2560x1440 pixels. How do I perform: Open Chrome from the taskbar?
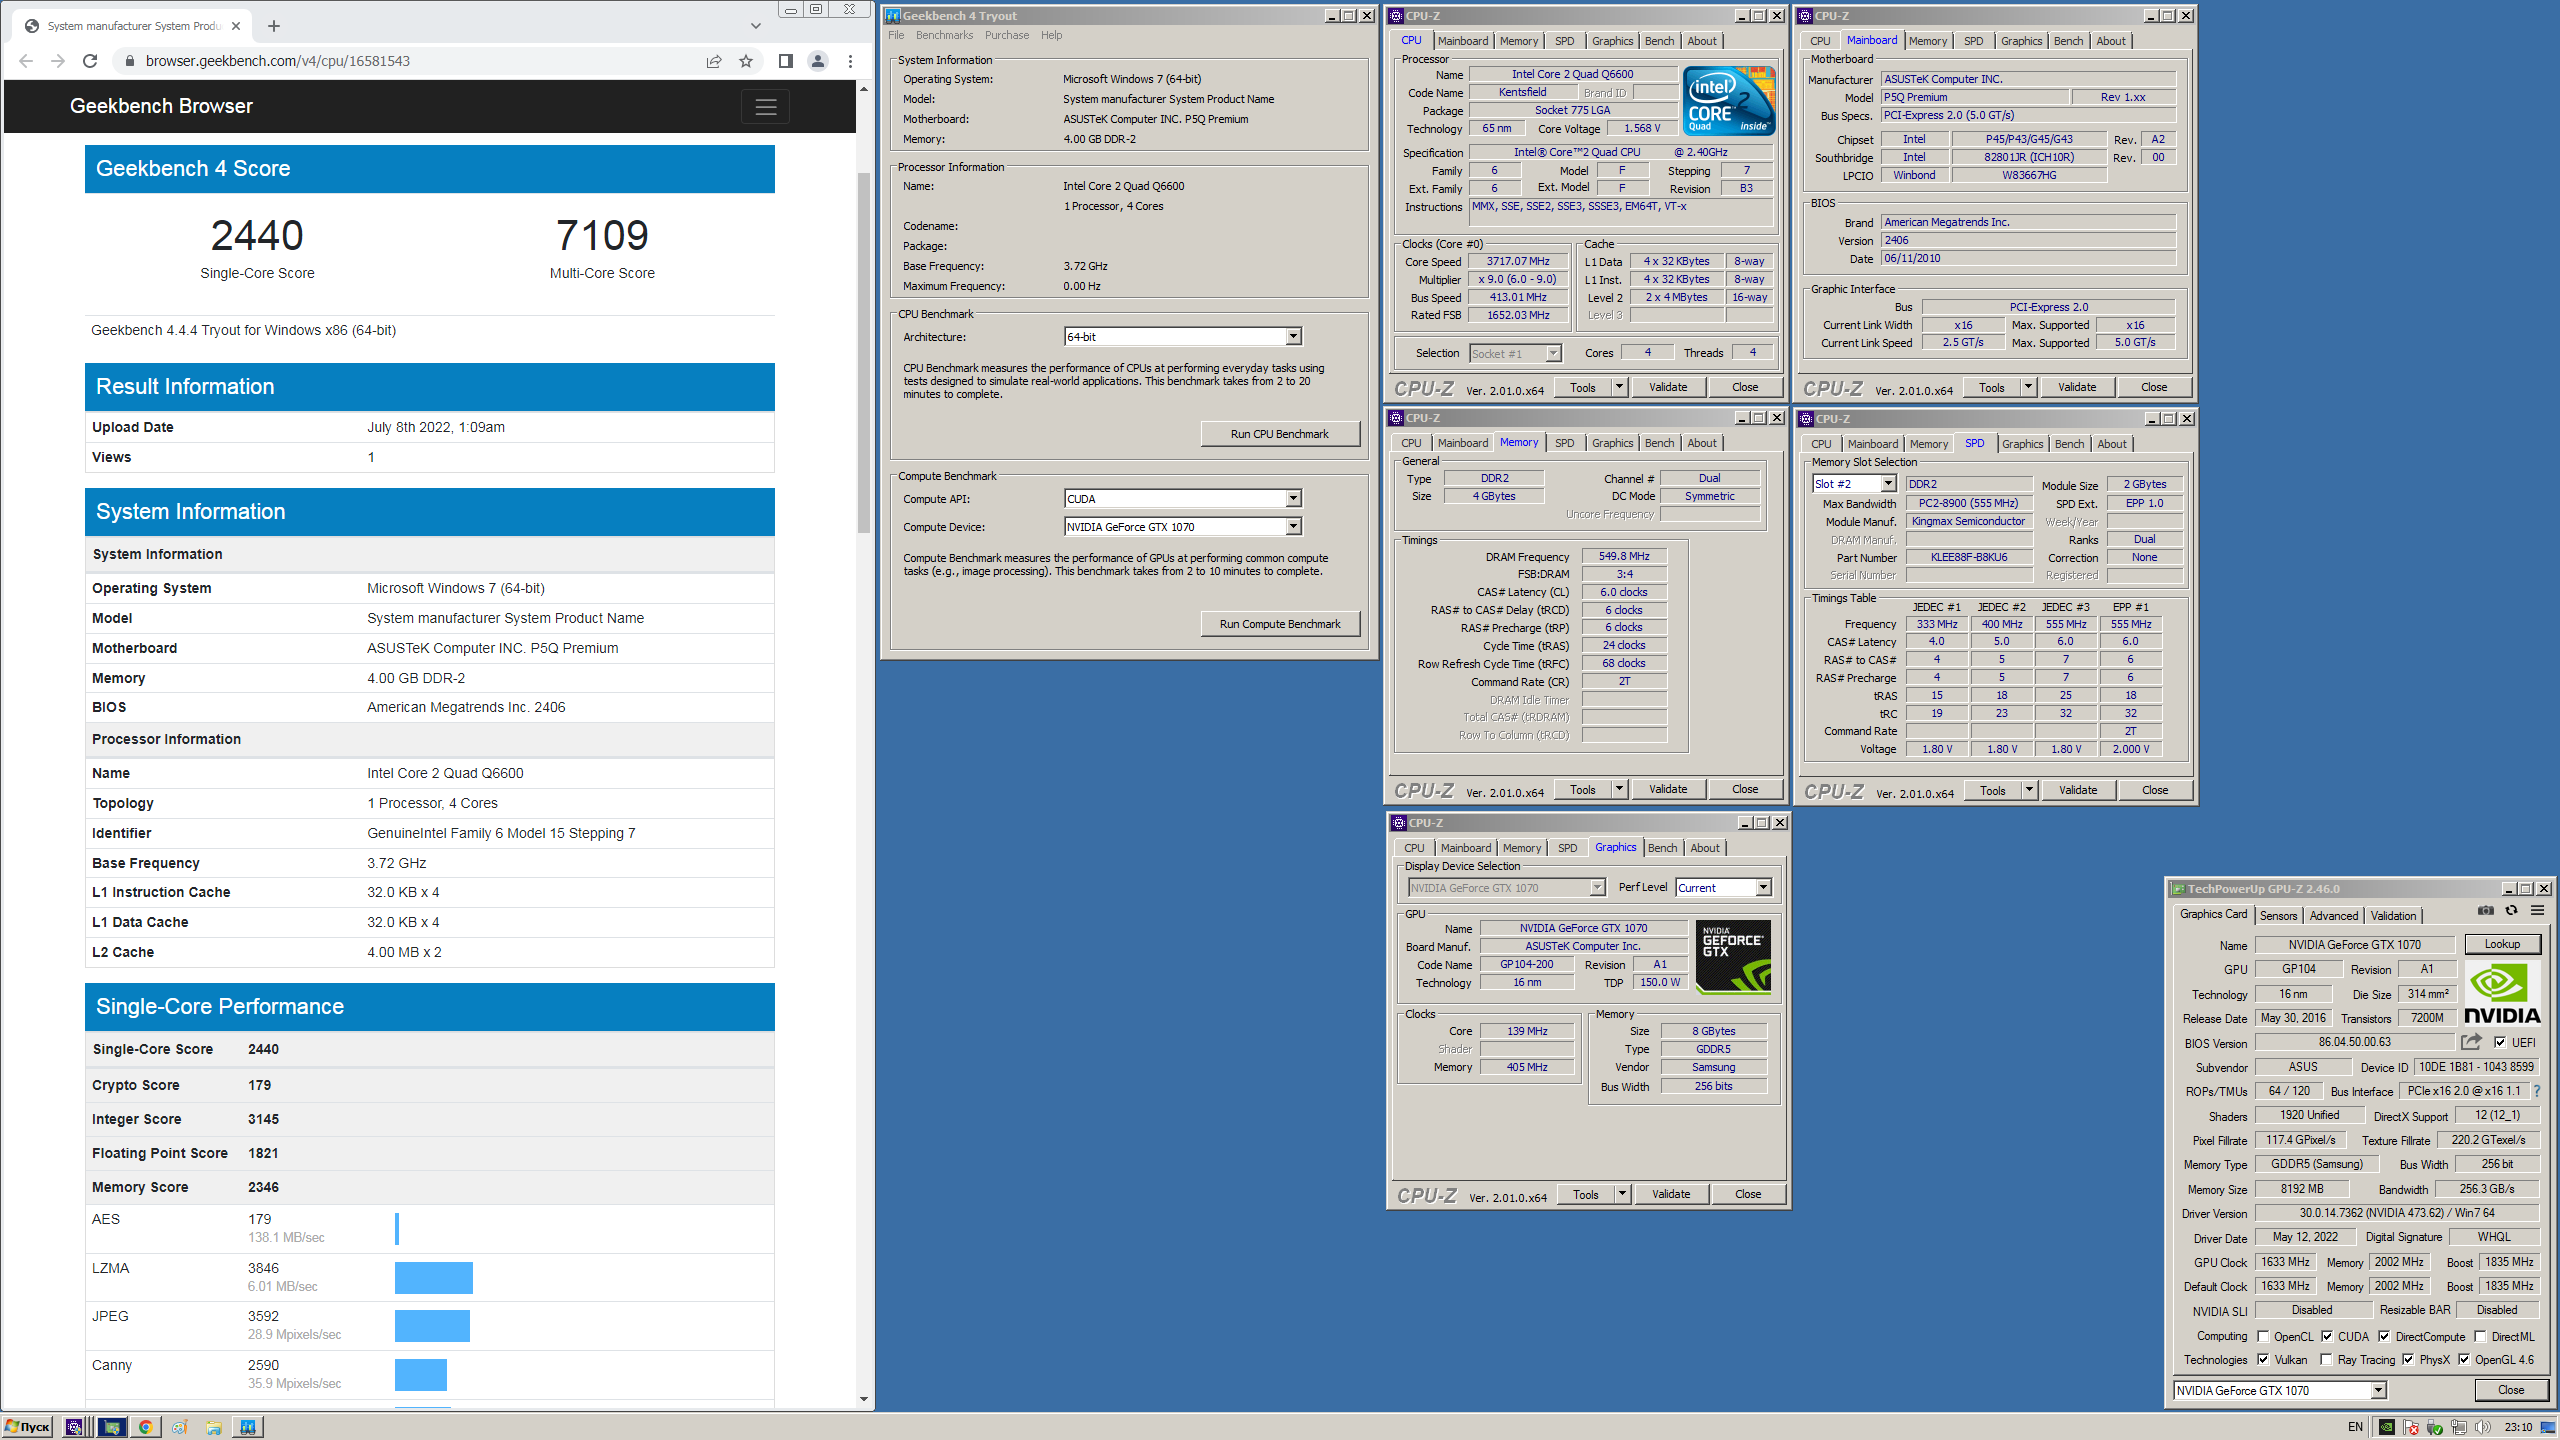145,1427
